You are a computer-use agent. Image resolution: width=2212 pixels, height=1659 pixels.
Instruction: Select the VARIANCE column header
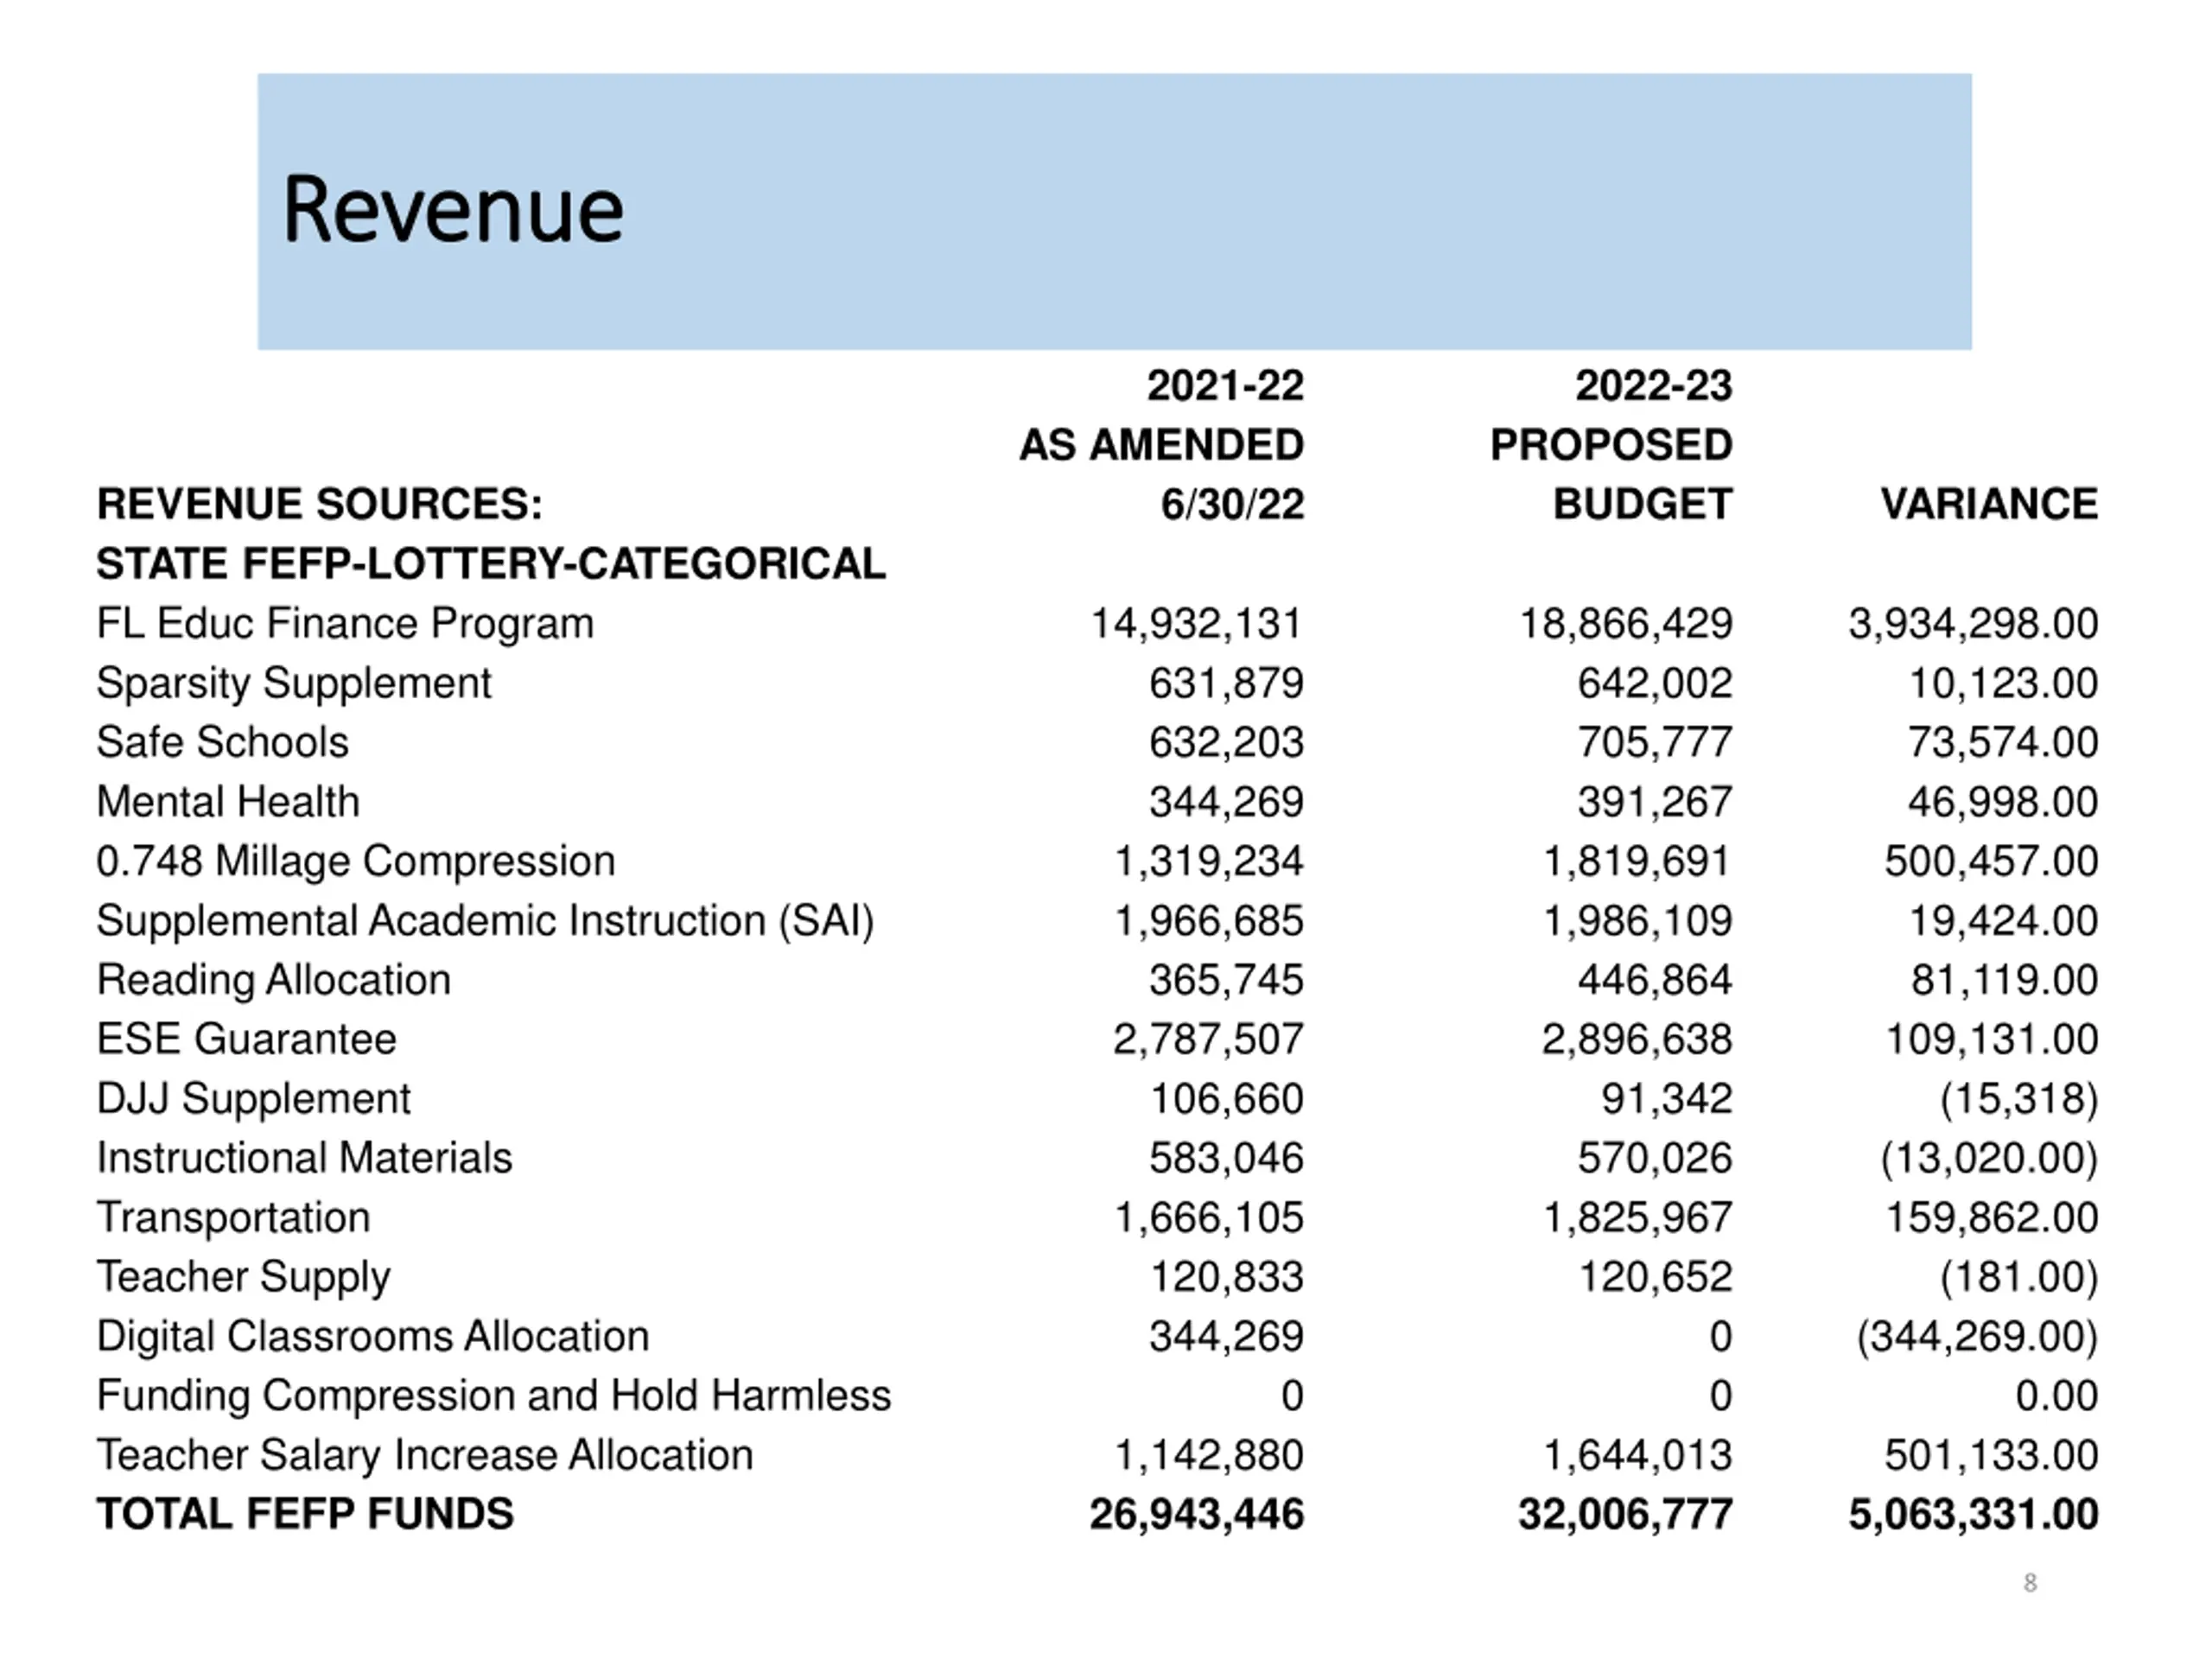(x=1989, y=504)
